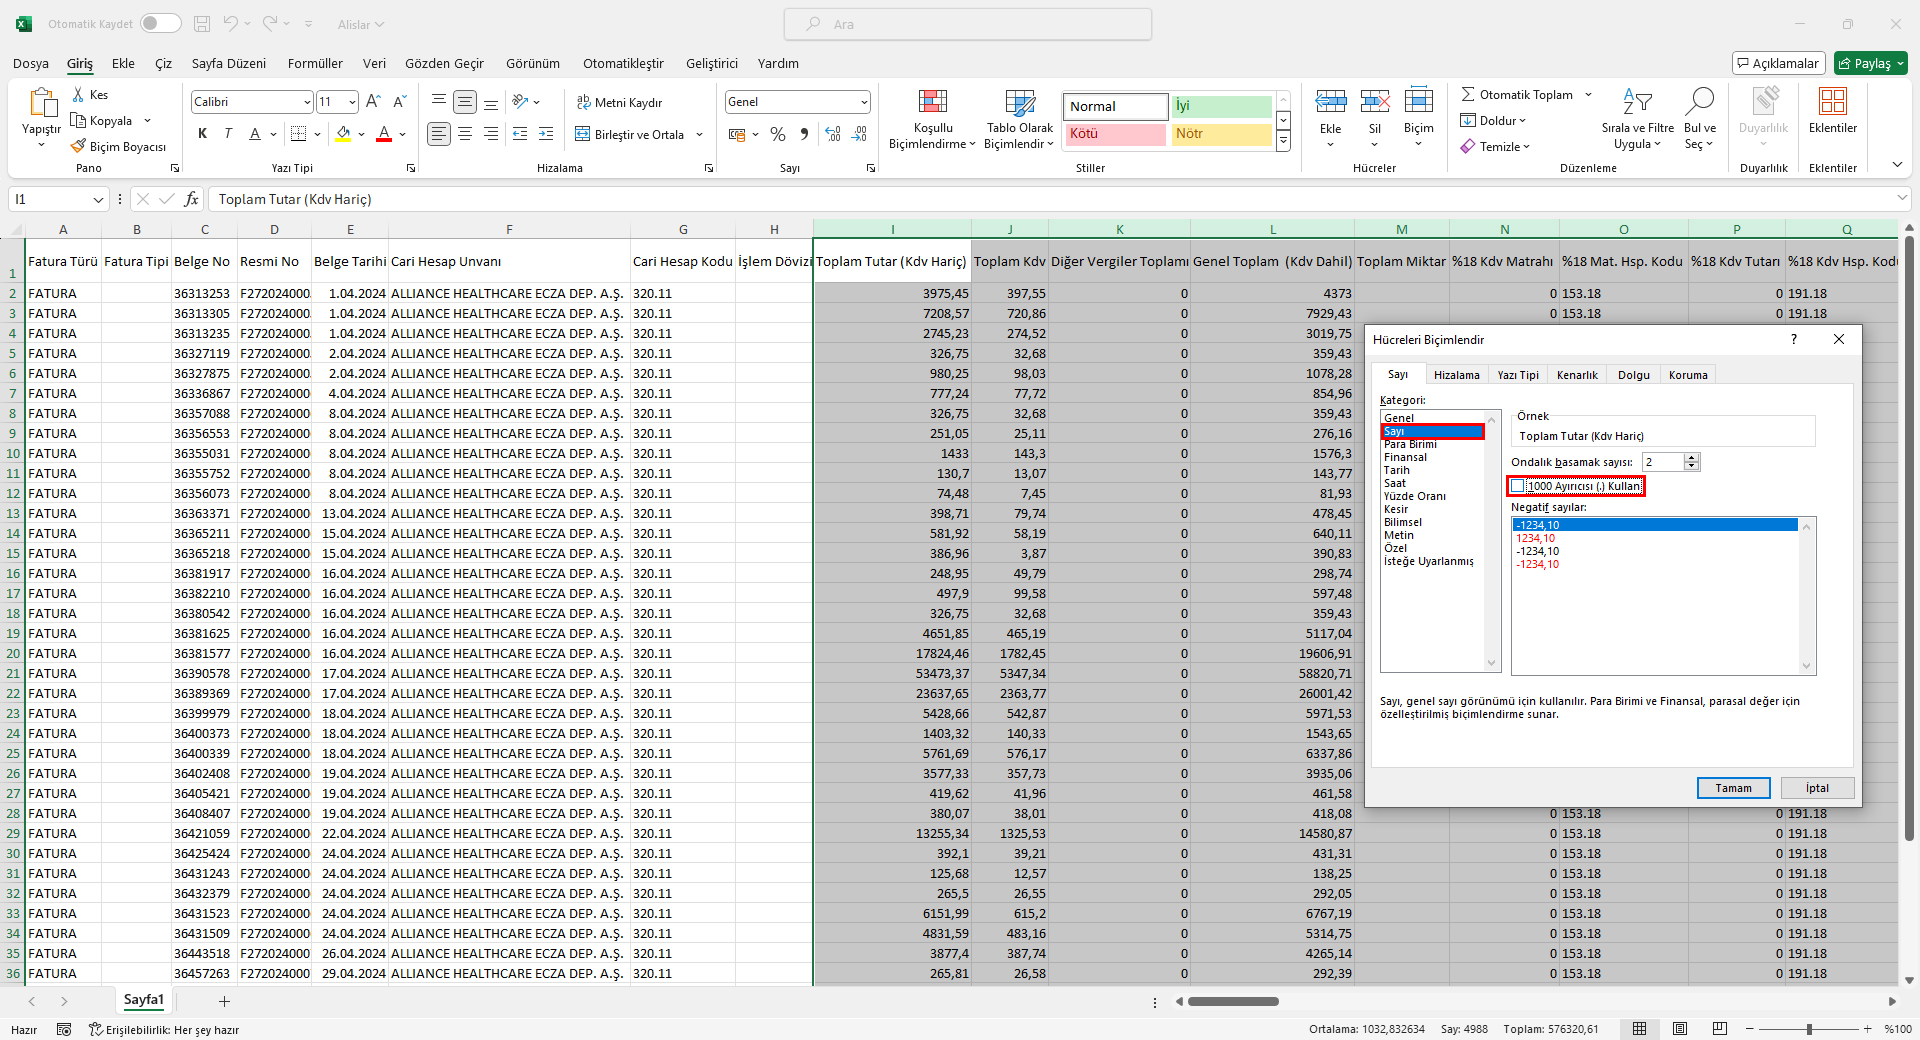This screenshot has width=1920, height=1040.
Task: Click the increase indent icon
Action: click(x=546, y=134)
